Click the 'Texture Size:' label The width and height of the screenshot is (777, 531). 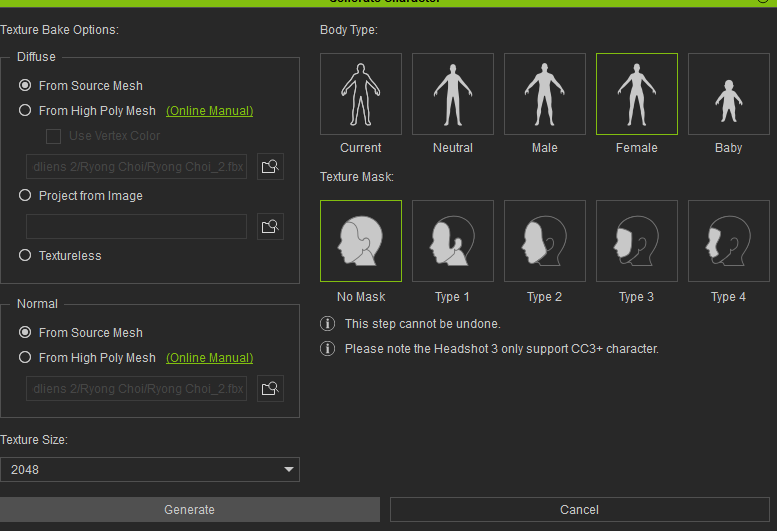click(x=34, y=440)
